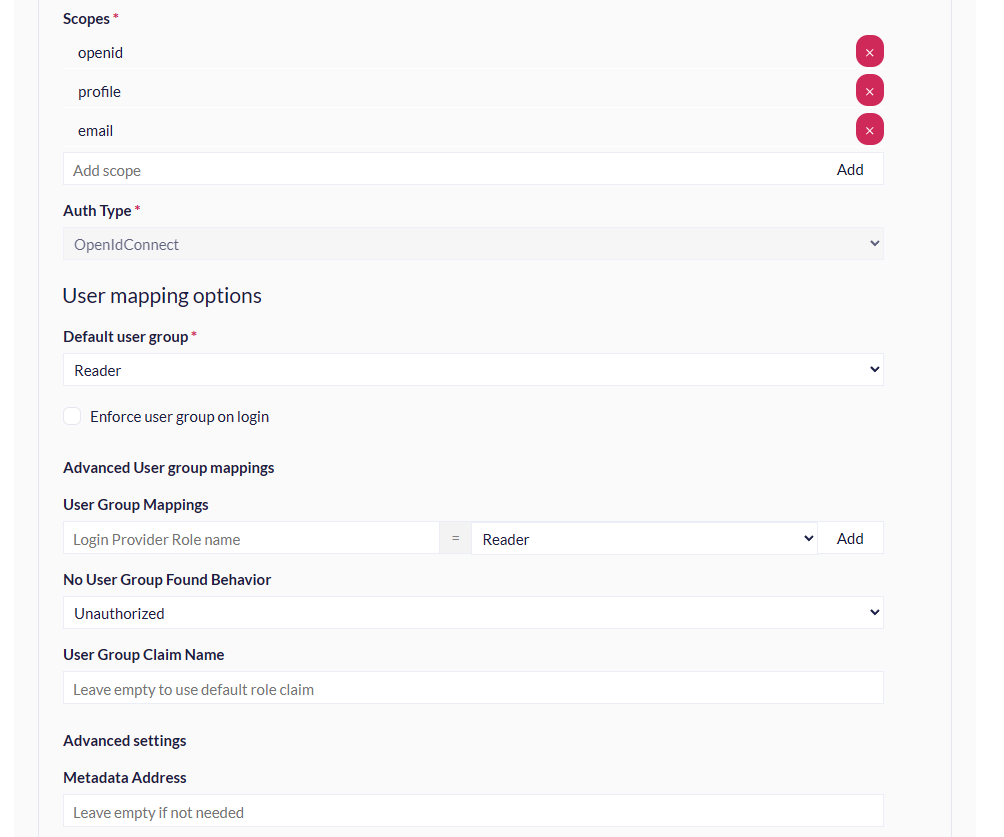
Task: Remove the email scope
Action: point(869,129)
